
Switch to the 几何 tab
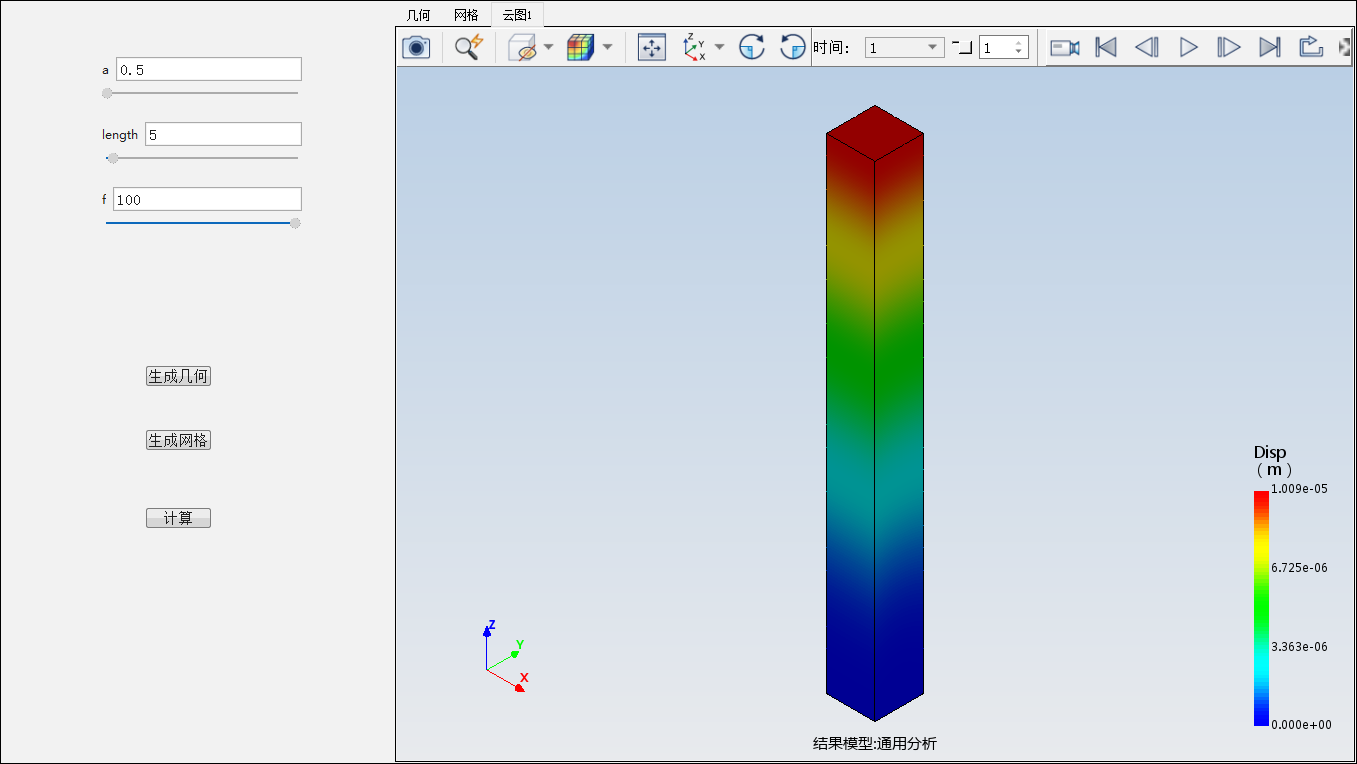(418, 15)
